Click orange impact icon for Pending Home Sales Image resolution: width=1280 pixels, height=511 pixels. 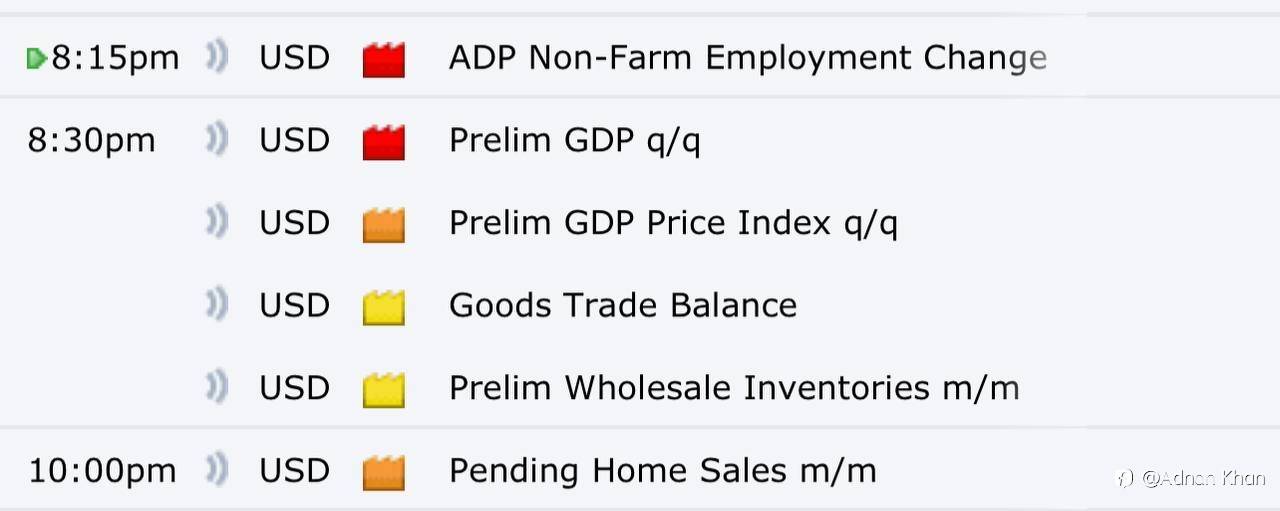[x=384, y=471]
